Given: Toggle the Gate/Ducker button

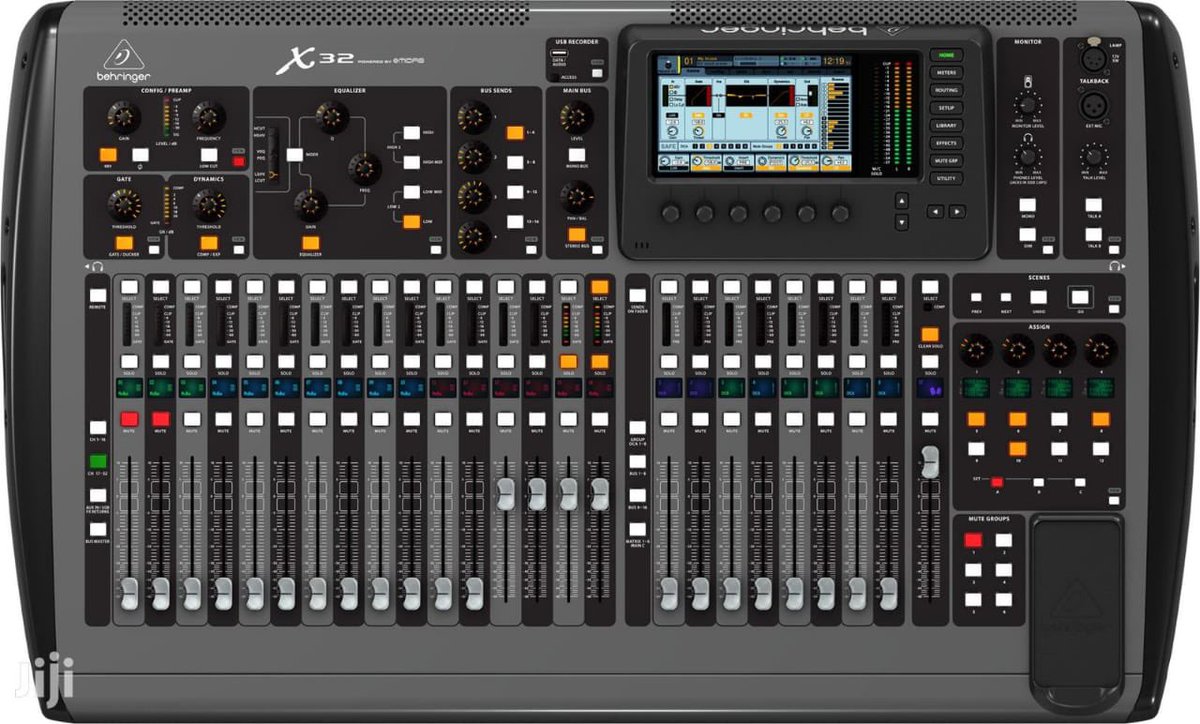Looking at the screenshot, I should tap(124, 241).
